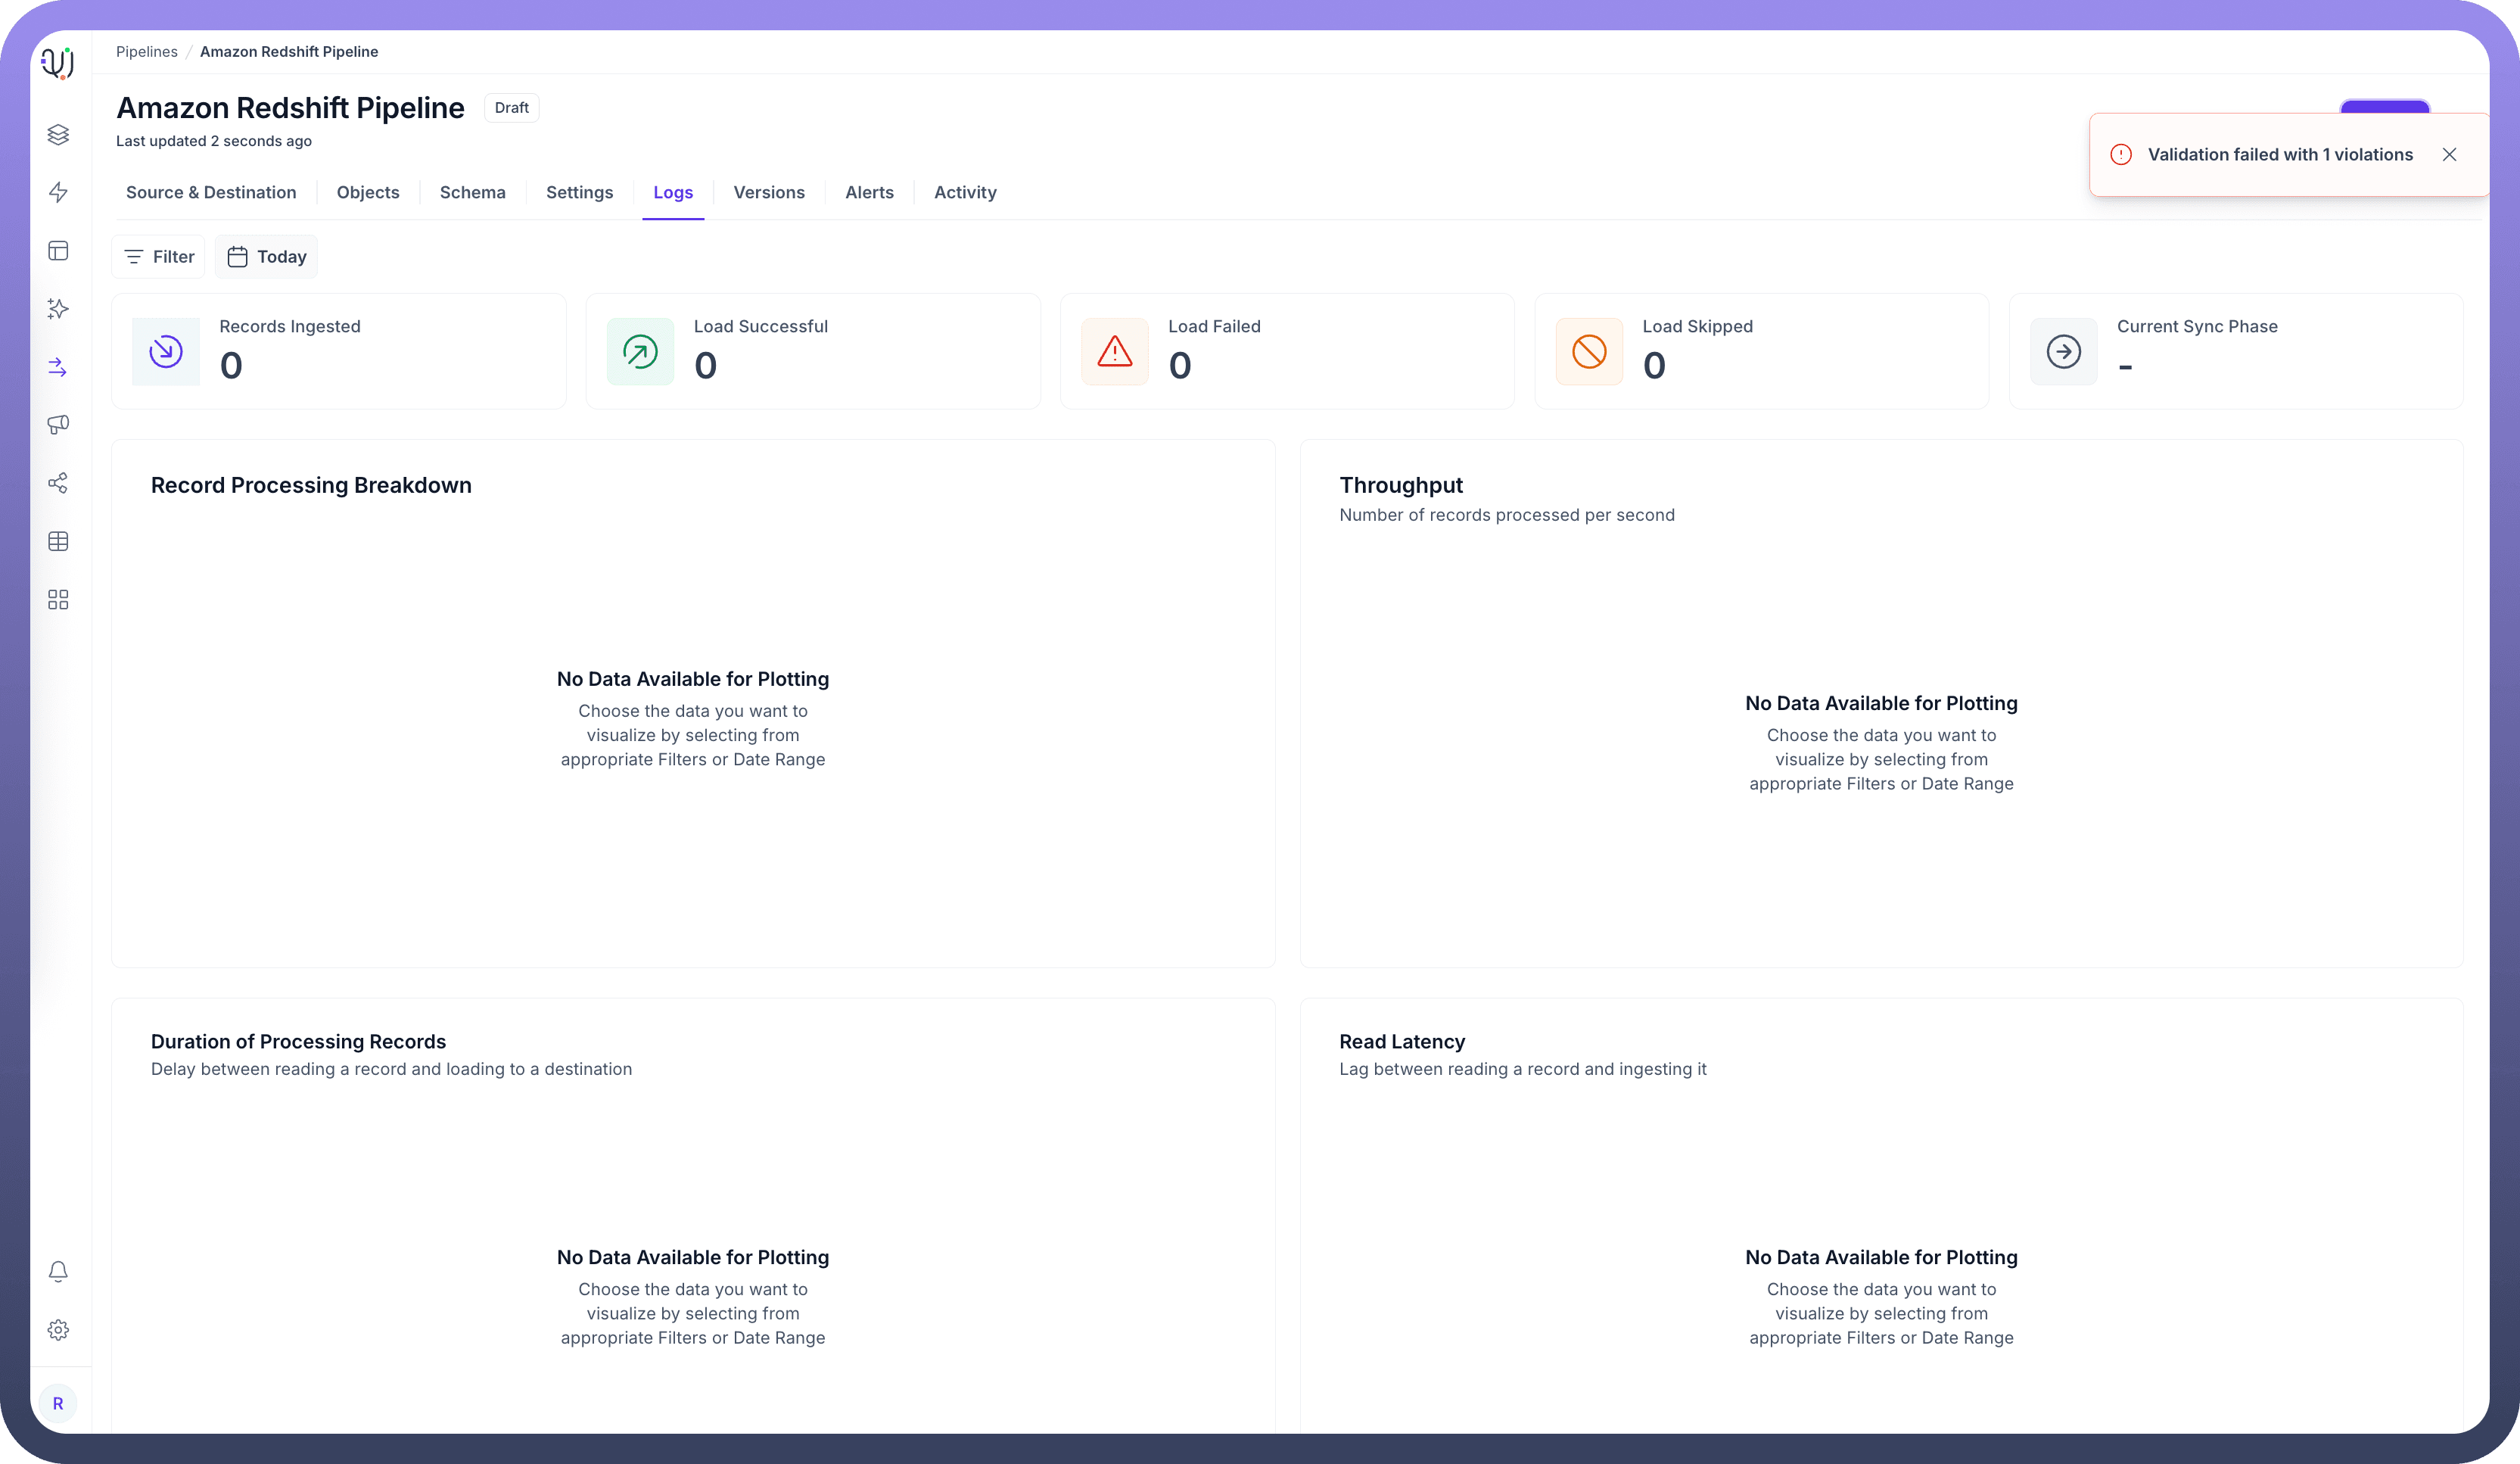
Task: Click the megaphone sidebar icon
Action: [58, 425]
